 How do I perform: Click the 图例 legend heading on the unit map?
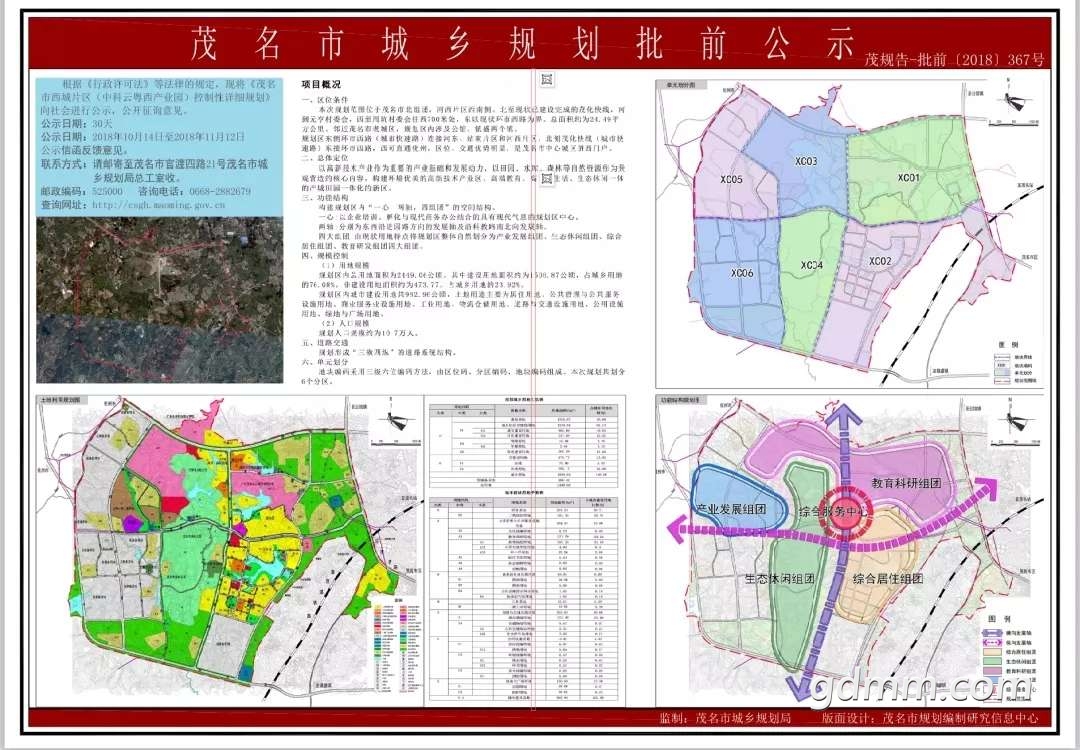click(1009, 344)
